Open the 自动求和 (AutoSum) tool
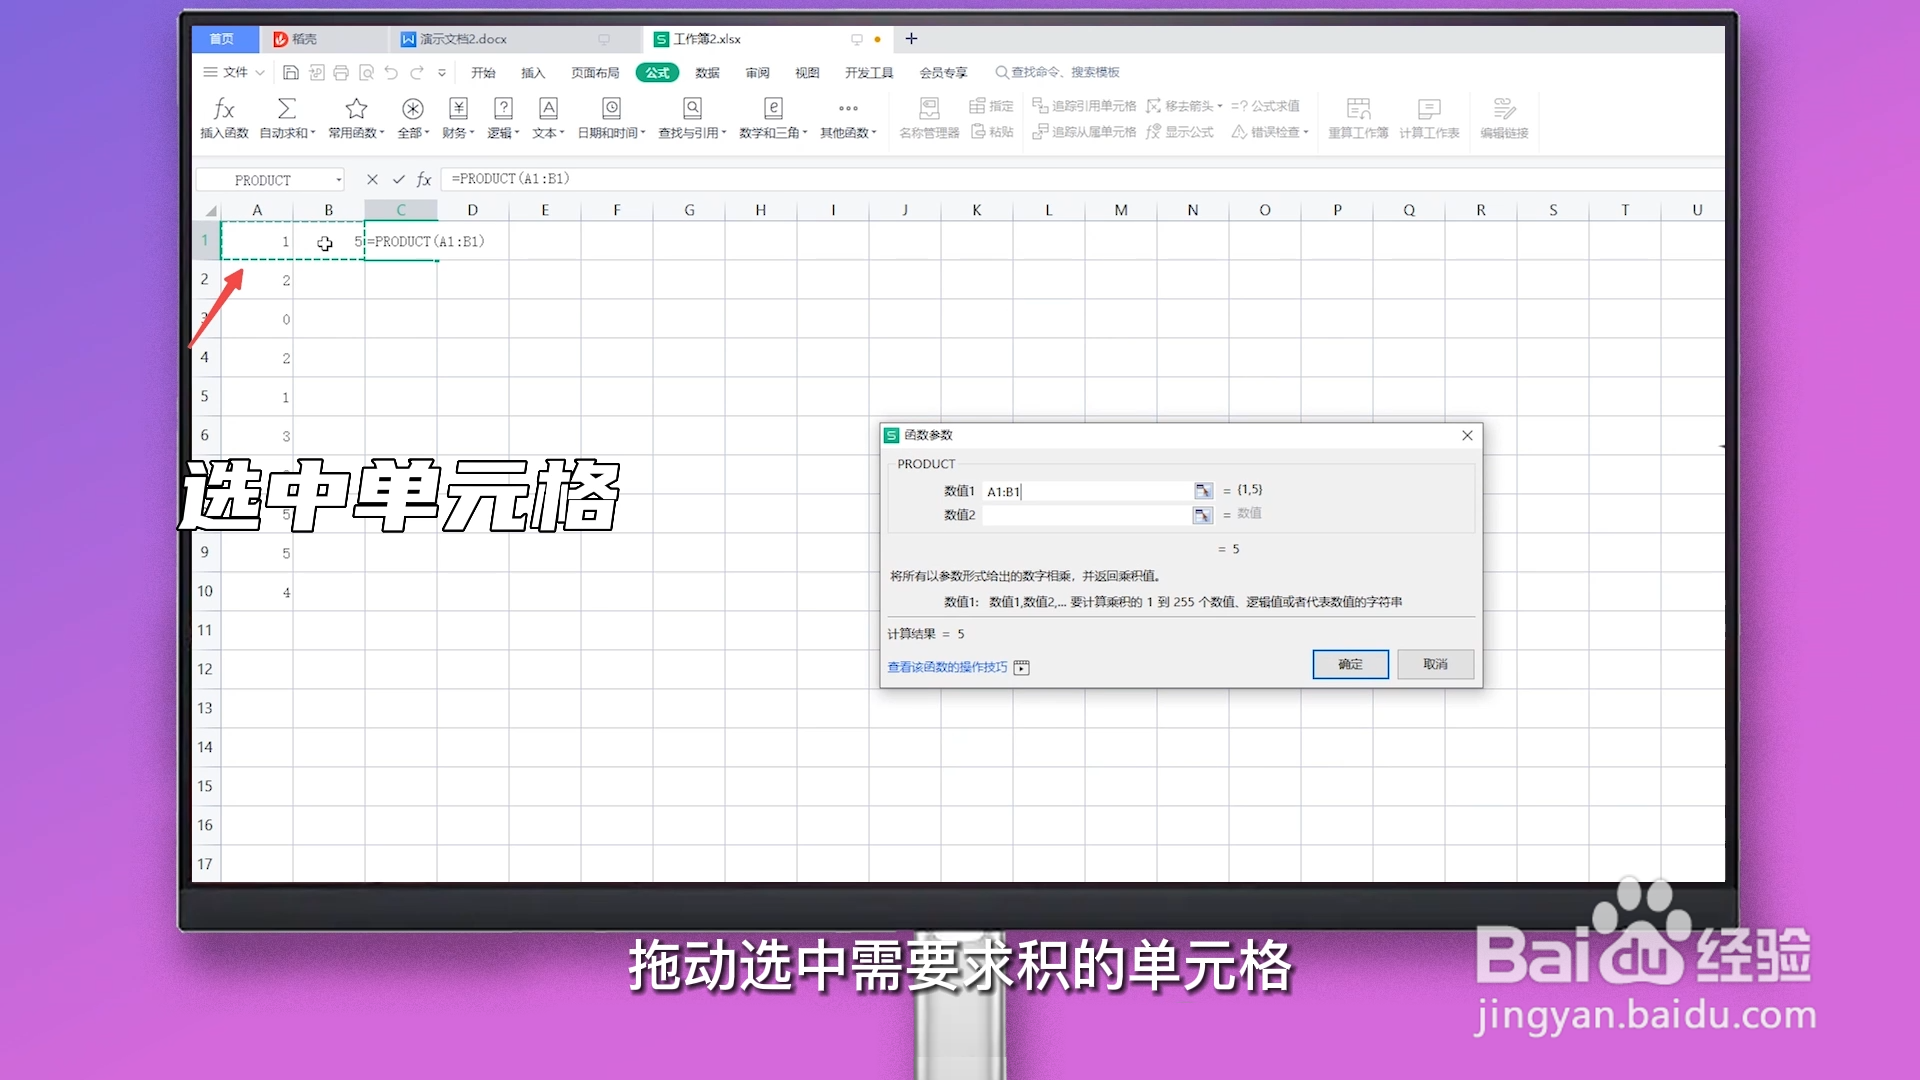This screenshot has height=1080, width=1920. coord(288,118)
